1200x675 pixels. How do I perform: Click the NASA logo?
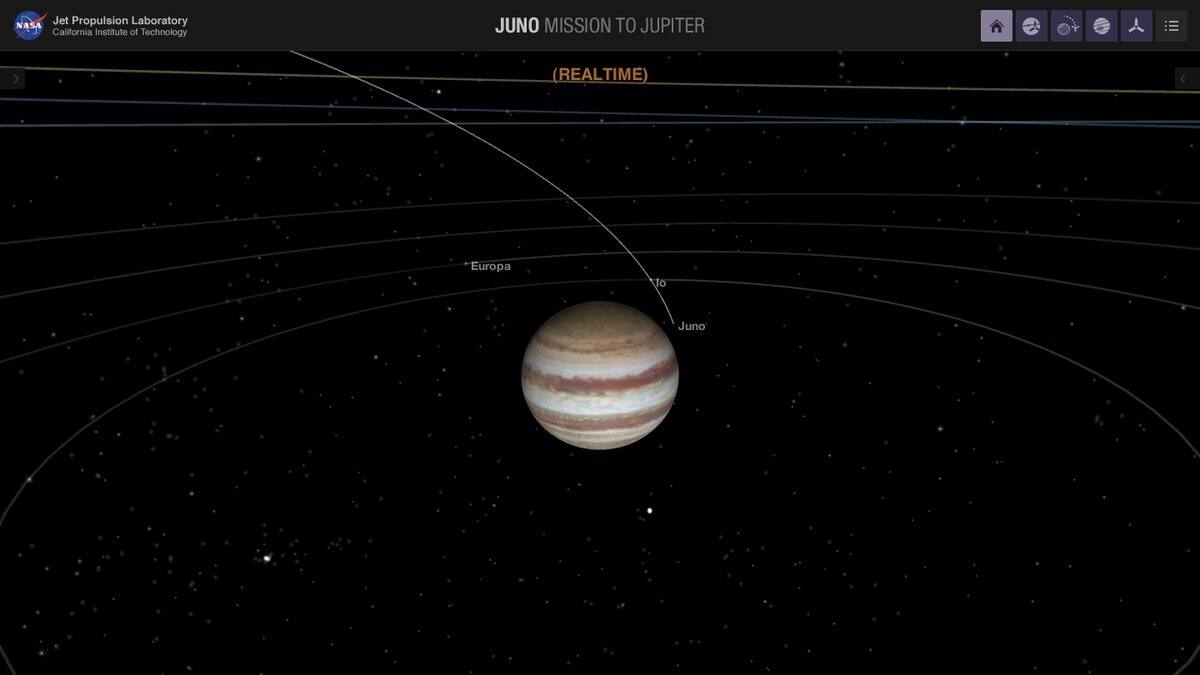point(28,25)
